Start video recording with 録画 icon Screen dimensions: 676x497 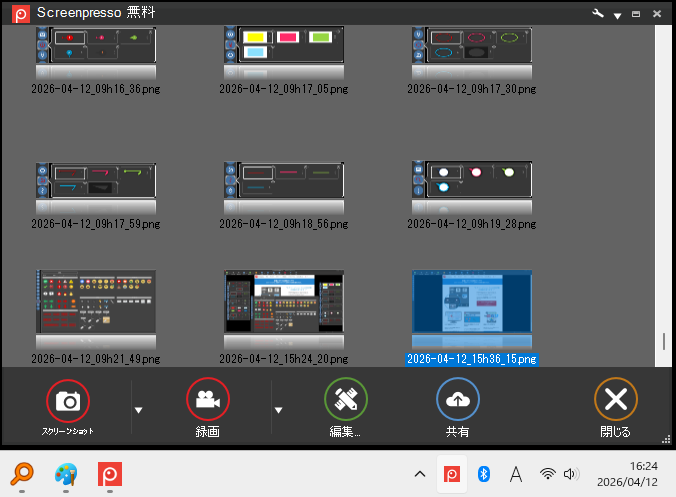[x=208, y=400]
